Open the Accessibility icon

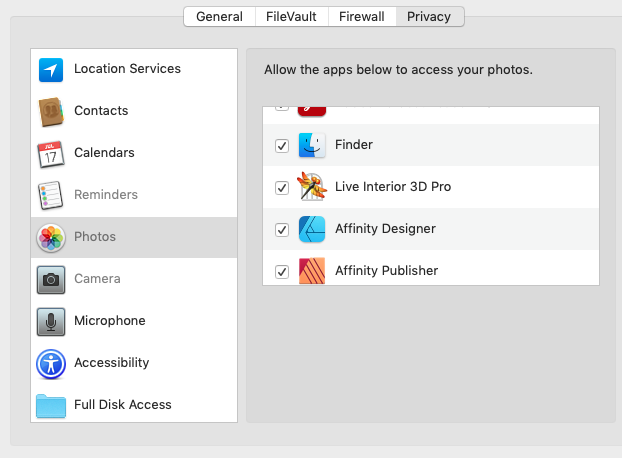click(51, 363)
